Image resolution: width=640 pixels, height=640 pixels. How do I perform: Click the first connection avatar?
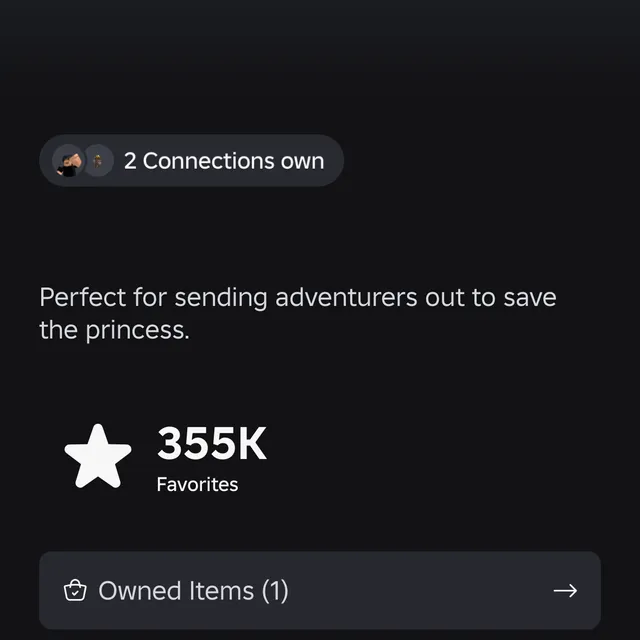[68, 161]
